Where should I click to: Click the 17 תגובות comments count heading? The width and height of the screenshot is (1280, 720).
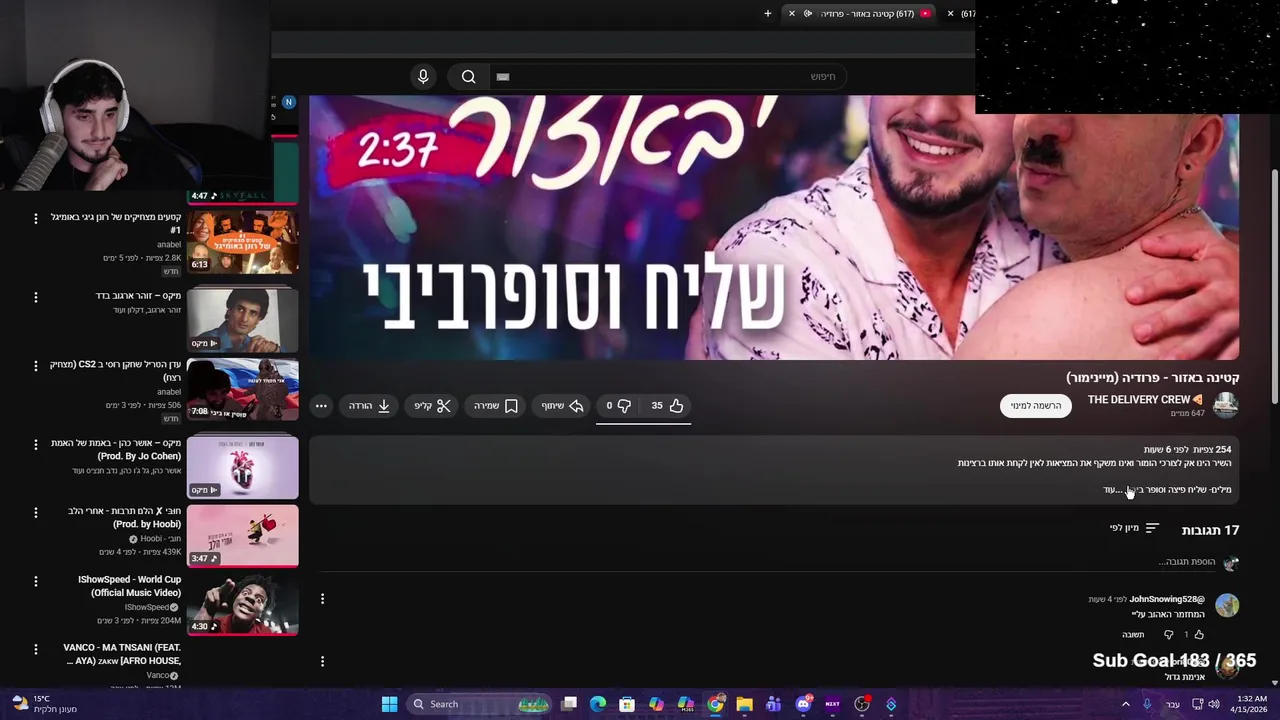(1210, 530)
